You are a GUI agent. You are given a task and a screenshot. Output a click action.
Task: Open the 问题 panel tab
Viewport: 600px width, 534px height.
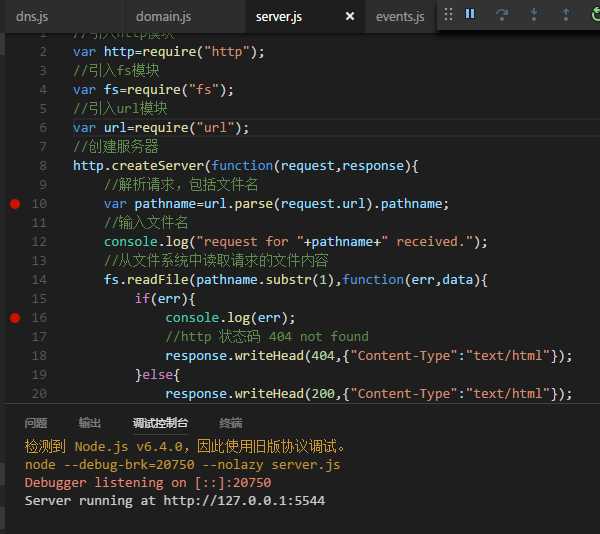coord(36,423)
